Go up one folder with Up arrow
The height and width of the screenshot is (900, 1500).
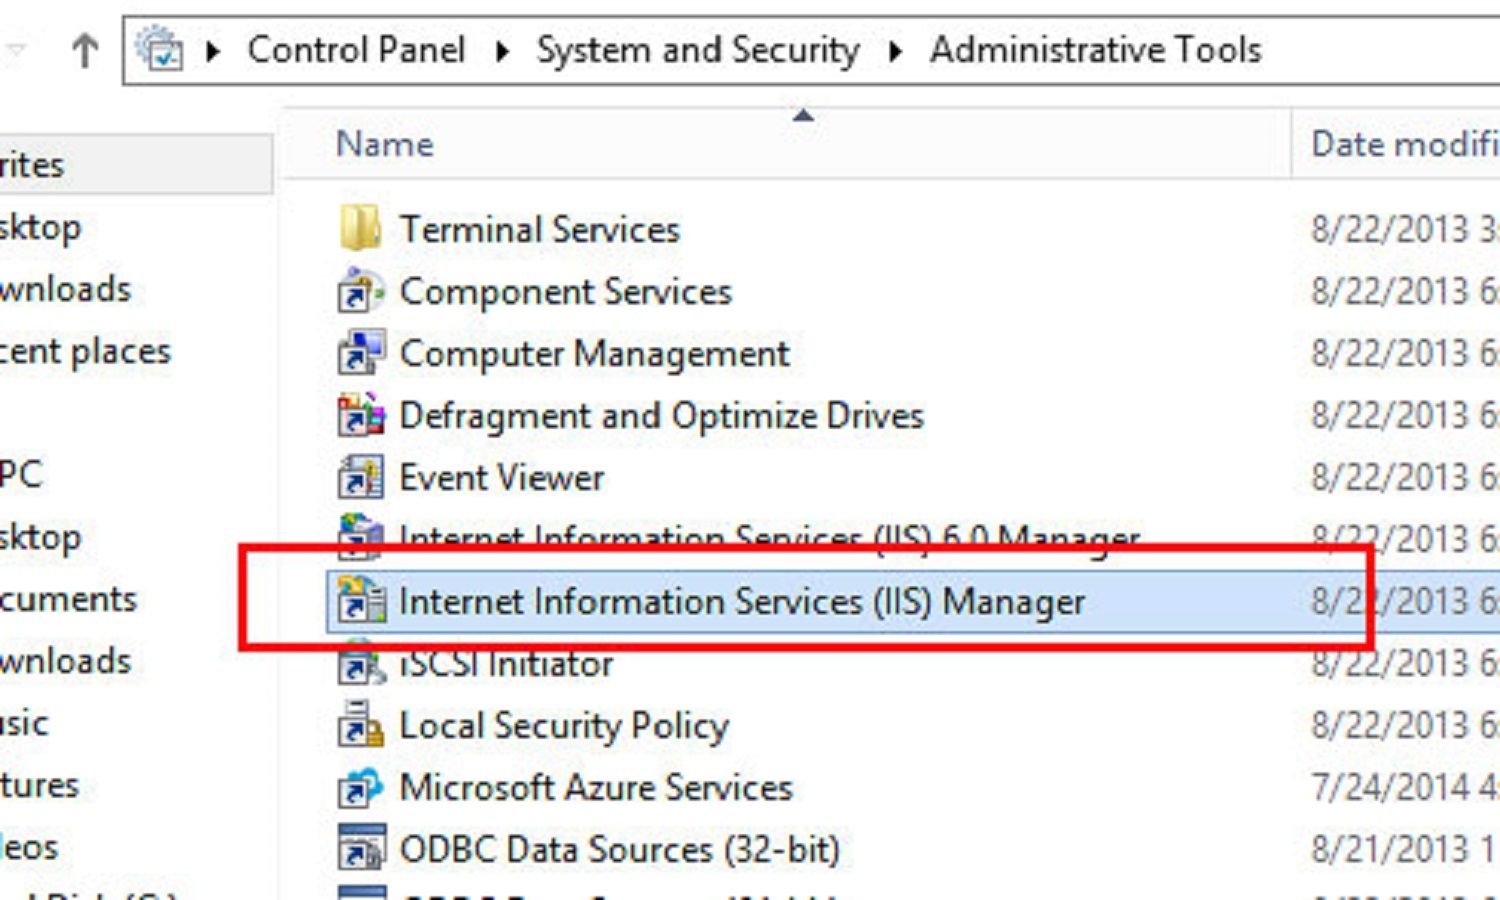[85, 50]
